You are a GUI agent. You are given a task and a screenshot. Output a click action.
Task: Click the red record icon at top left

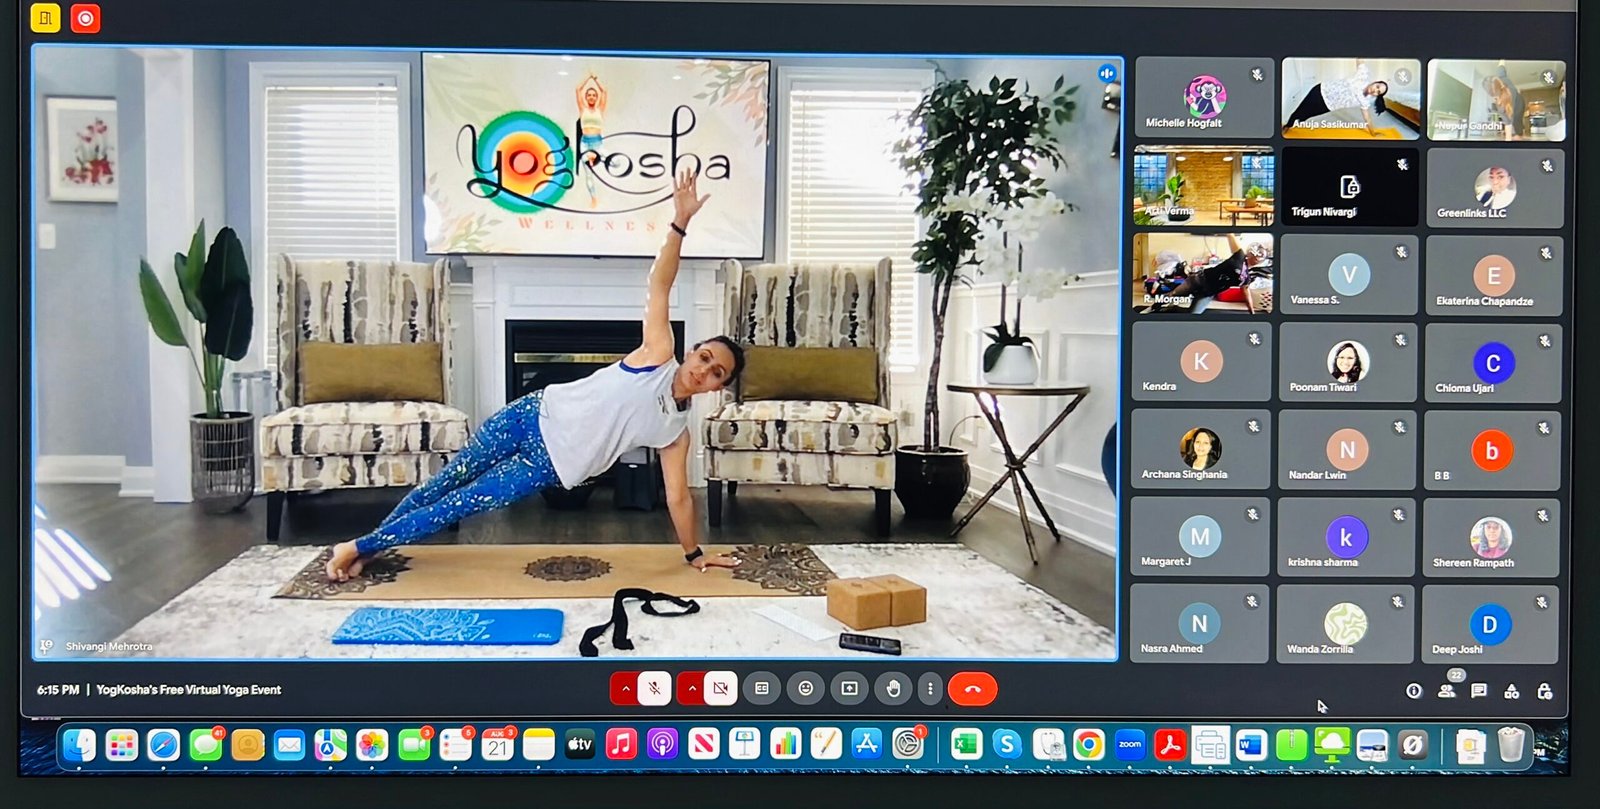(86, 18)
